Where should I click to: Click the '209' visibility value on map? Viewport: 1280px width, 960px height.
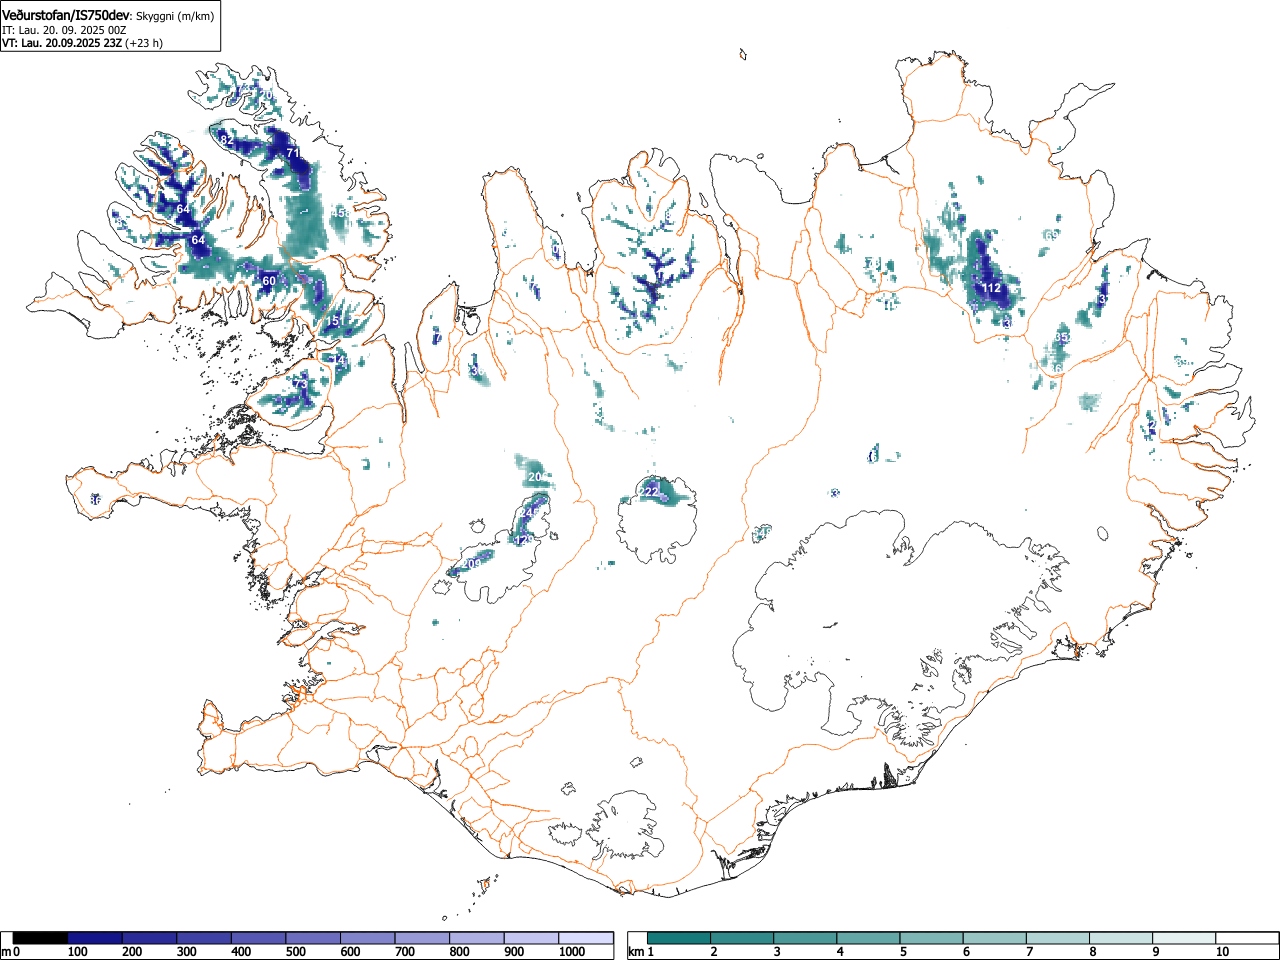(472, 564)
